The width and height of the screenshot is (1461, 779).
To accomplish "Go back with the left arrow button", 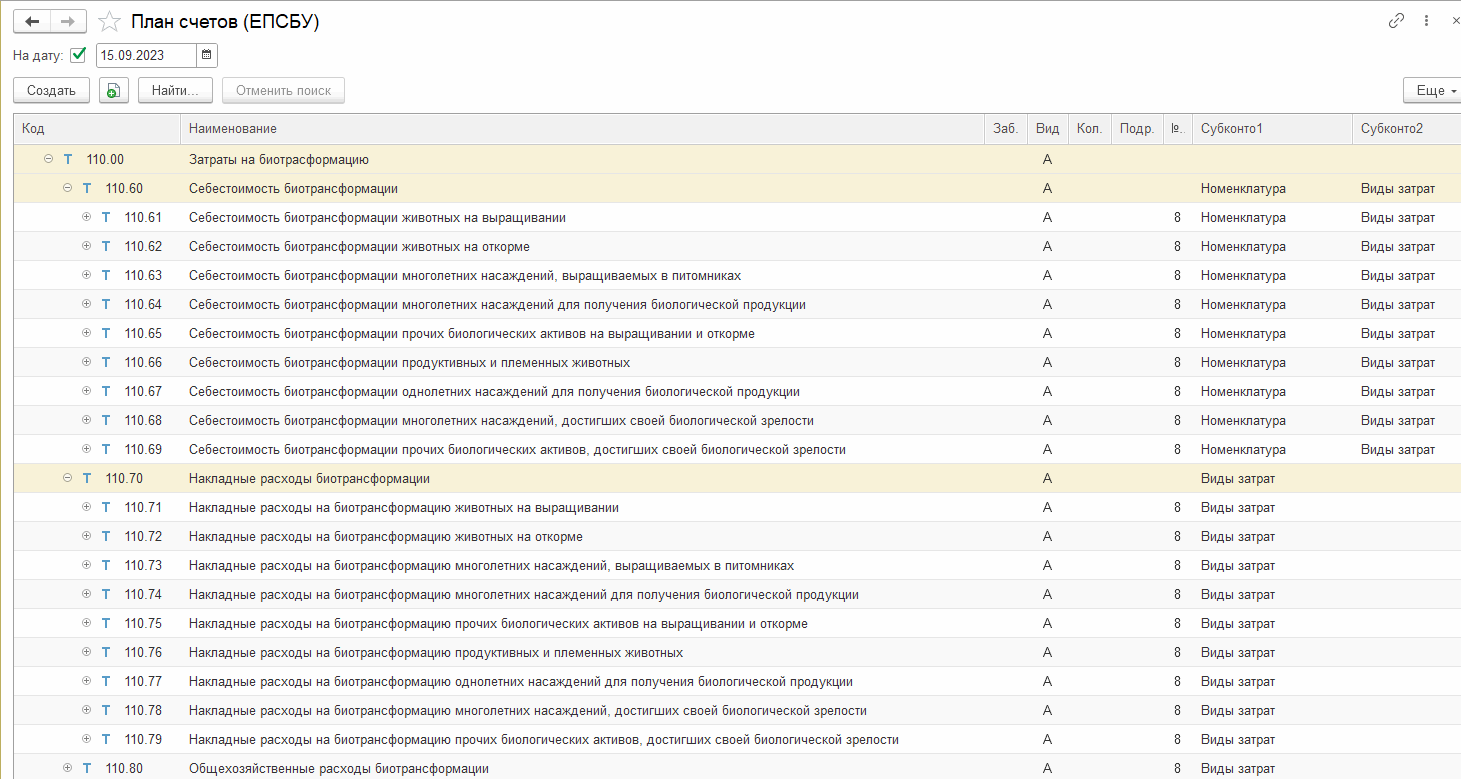I will pos(31,21).
